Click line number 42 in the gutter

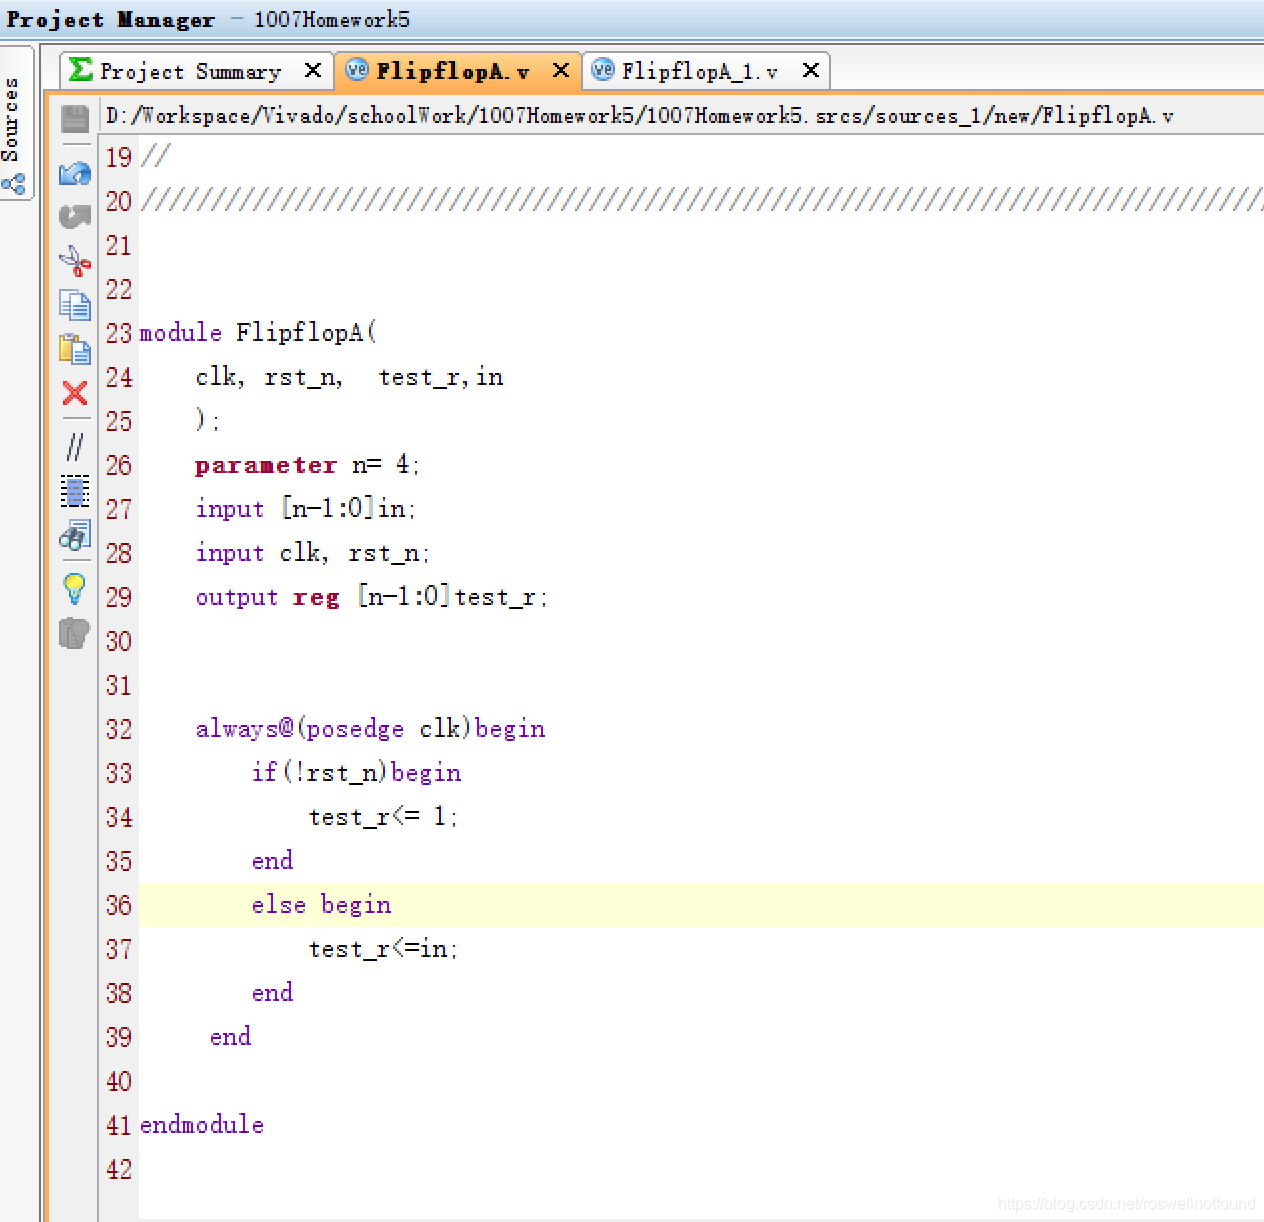tap(119, 1169)
